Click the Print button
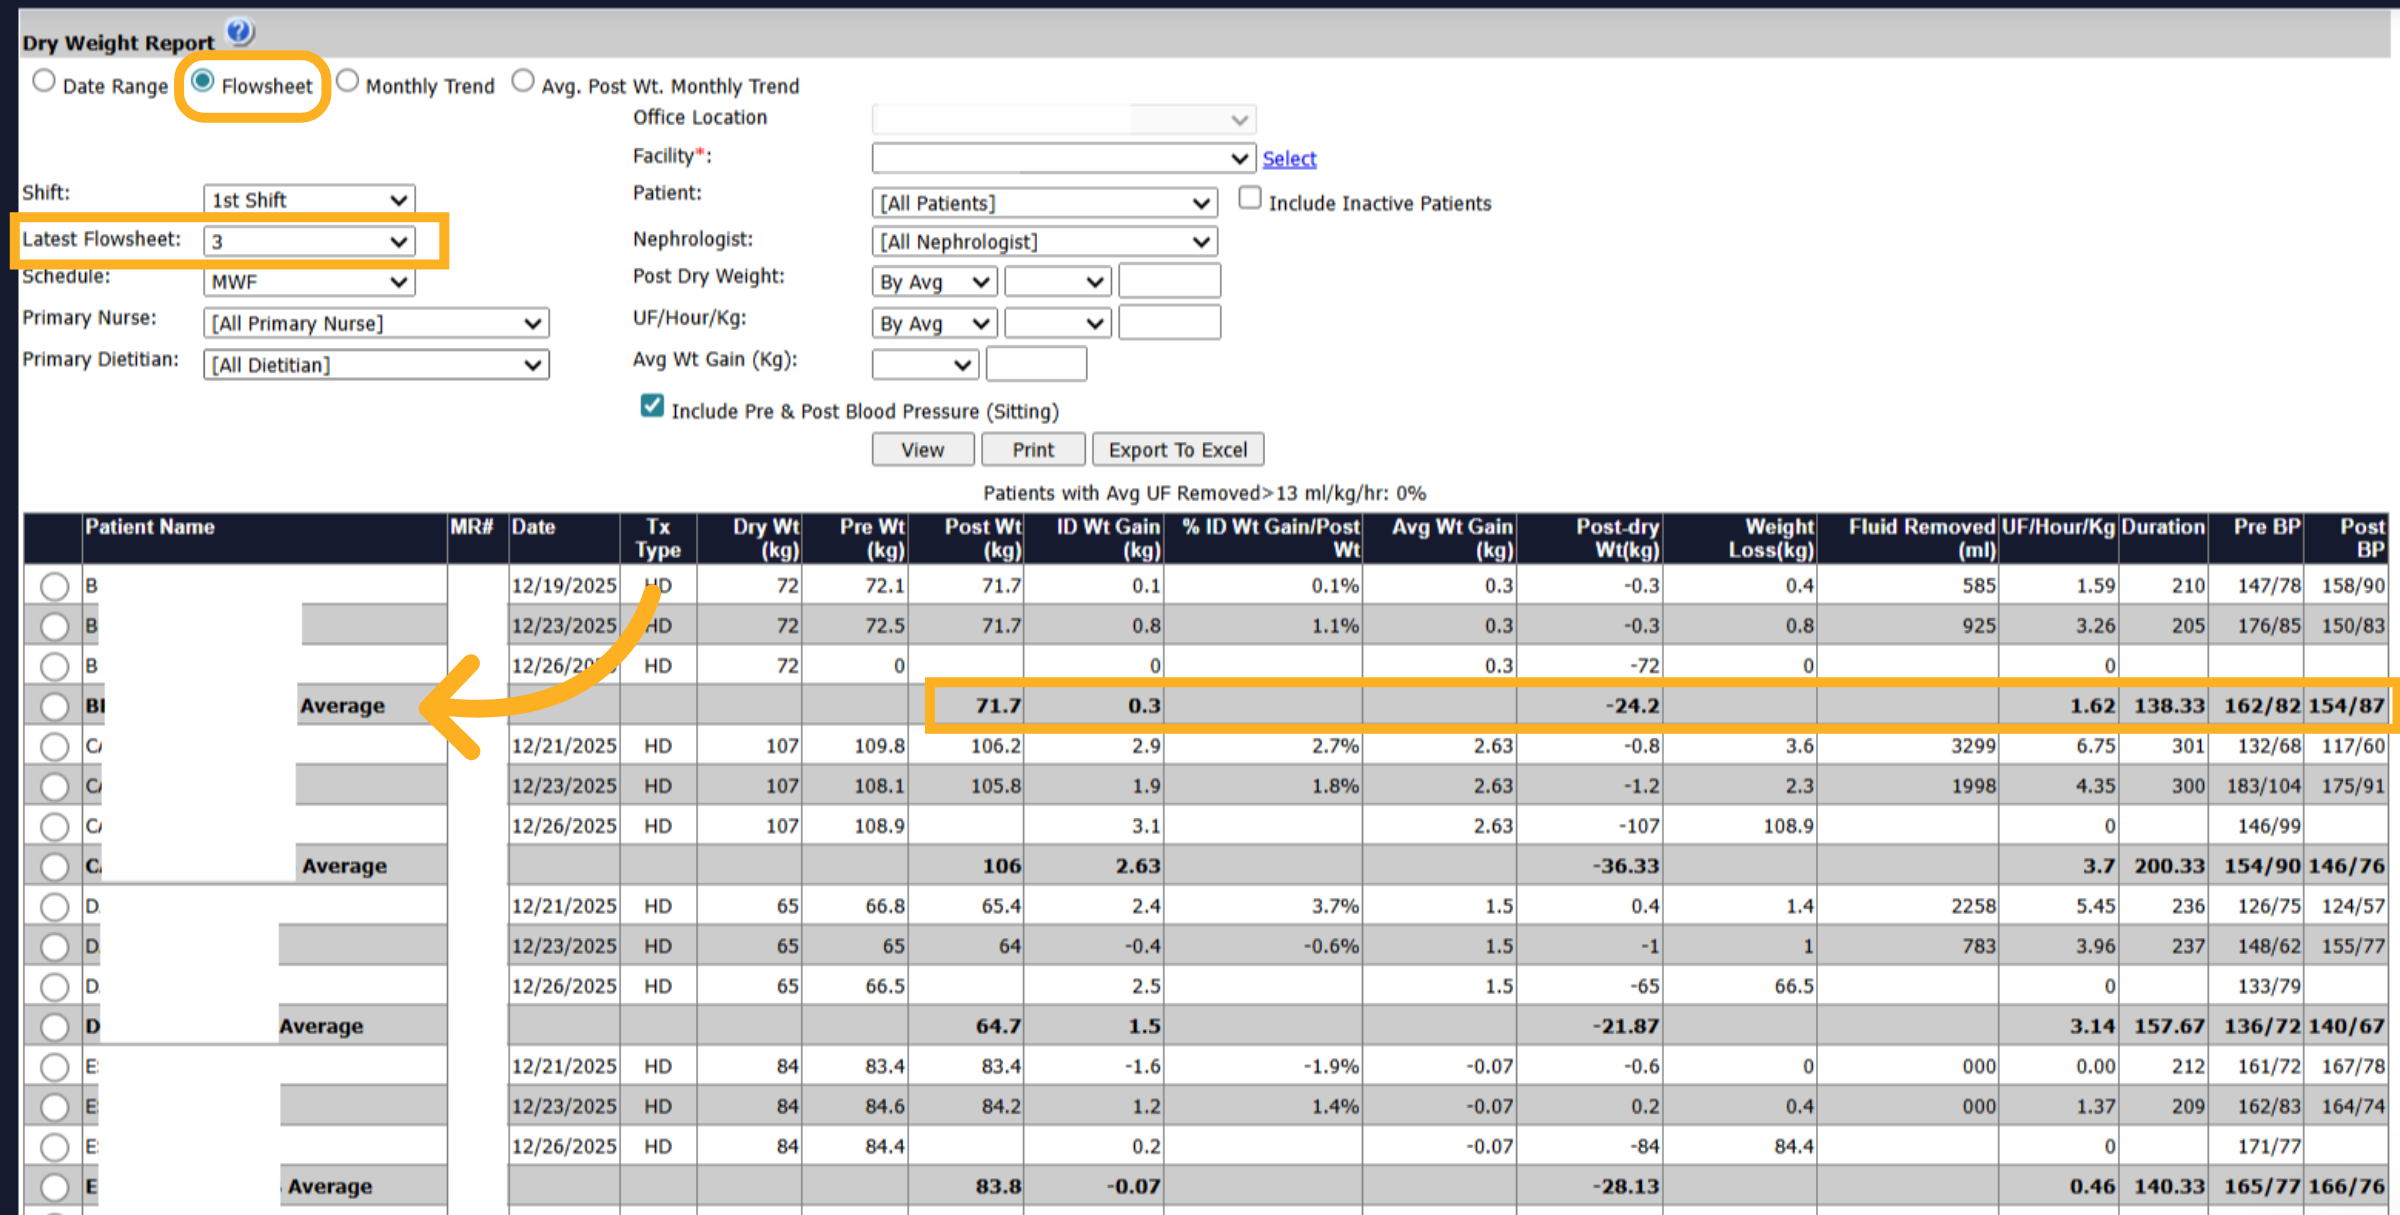The height and width of the screenshot is (1215, 2400). pyautogui.click(x=1033, y=450)
